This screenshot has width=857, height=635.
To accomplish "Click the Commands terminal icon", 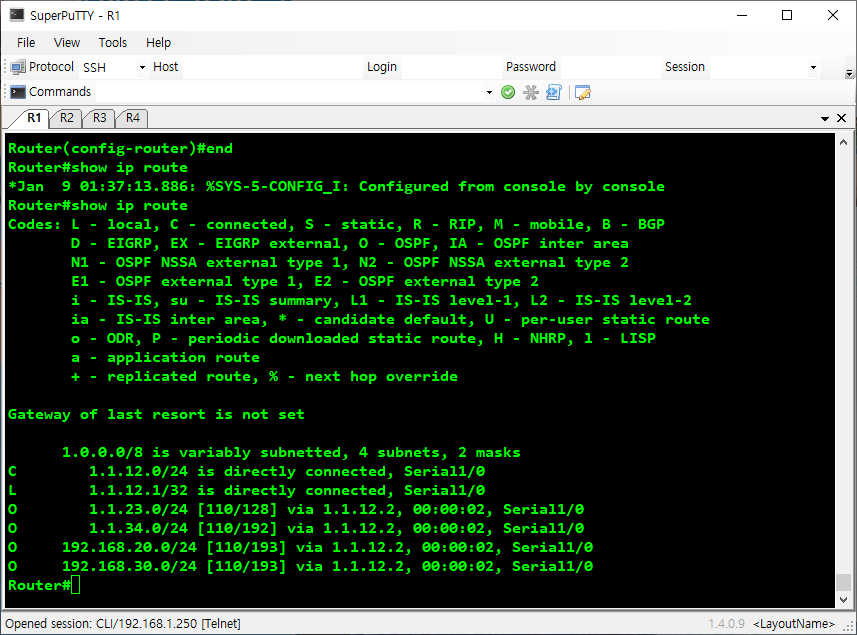I will (18, 92).
